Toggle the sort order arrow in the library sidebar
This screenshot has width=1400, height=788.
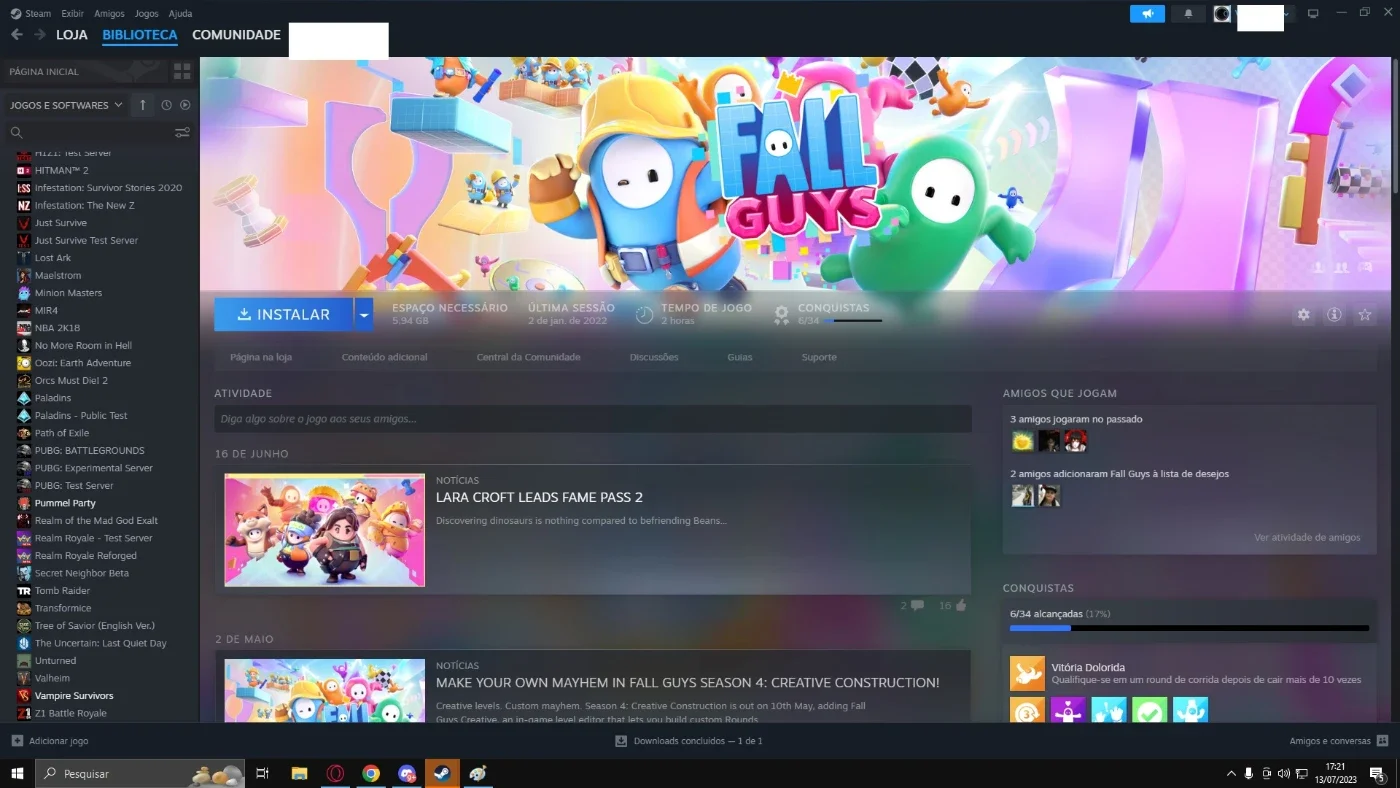pos(142,105)
